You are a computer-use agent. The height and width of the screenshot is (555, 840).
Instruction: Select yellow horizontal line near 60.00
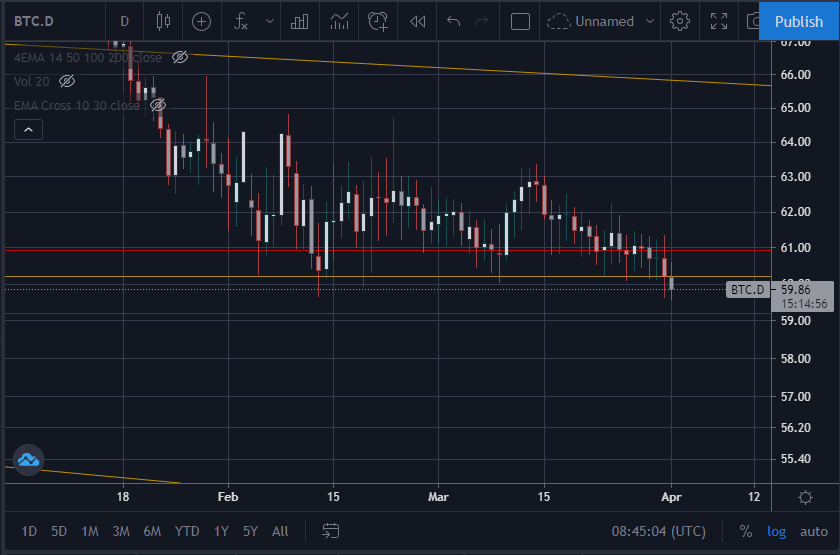coord(388,276)
